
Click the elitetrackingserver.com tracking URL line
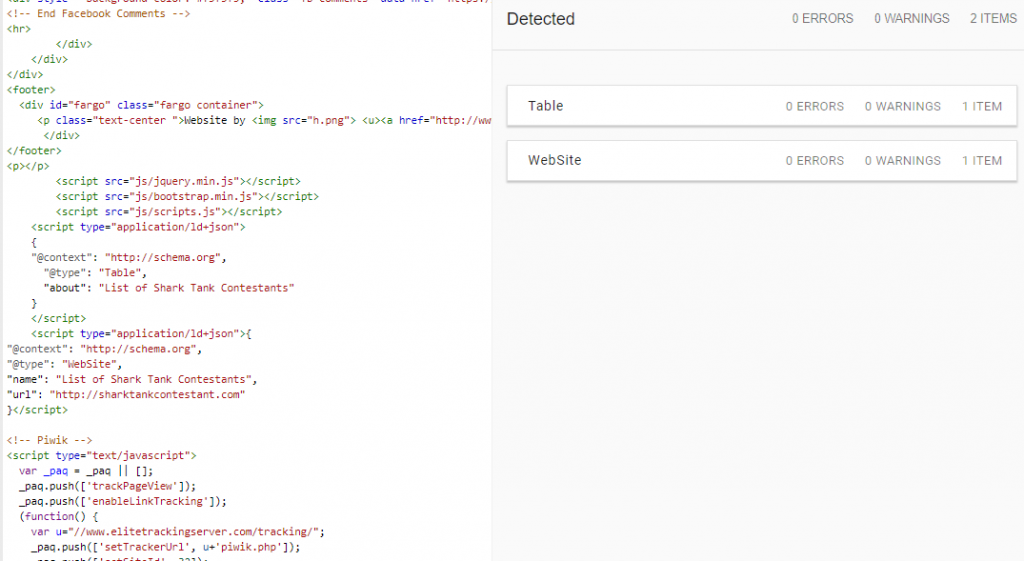pos(178,532)
